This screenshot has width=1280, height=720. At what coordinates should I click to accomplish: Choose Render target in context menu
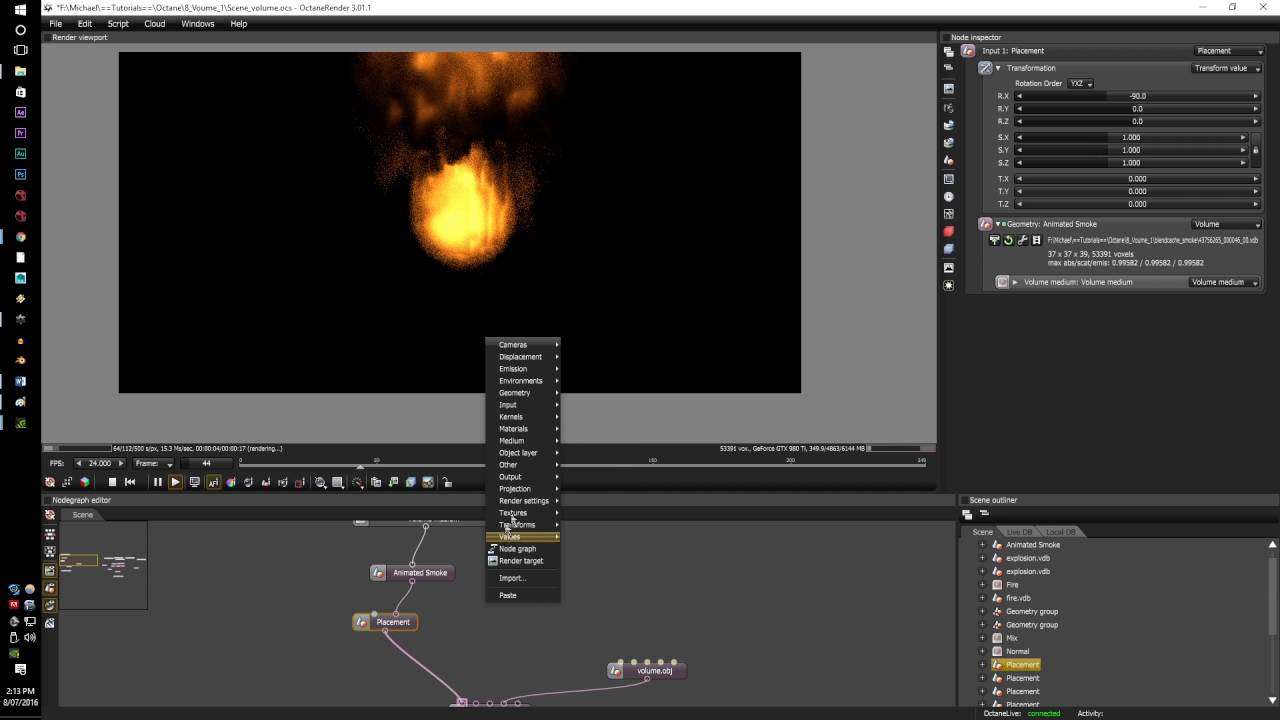(524, 561)
